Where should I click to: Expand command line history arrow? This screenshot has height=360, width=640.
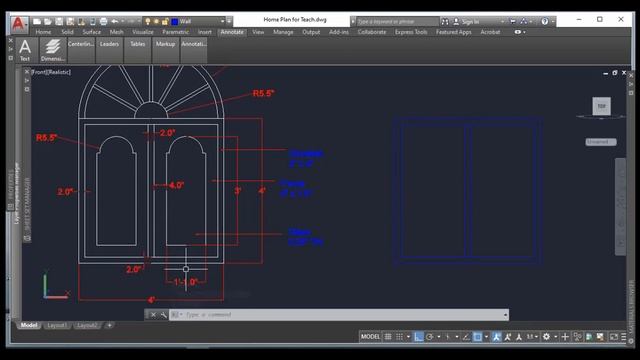point(505,315)
